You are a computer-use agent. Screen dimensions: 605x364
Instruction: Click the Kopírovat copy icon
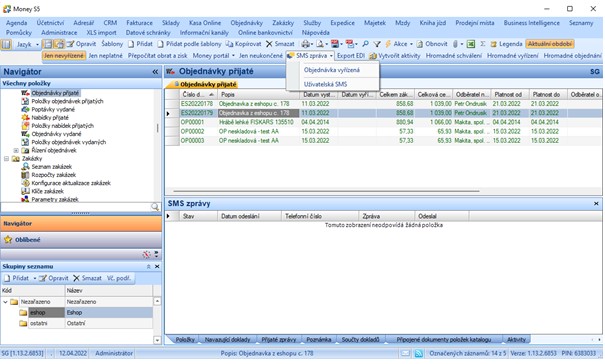coord(229,44)
